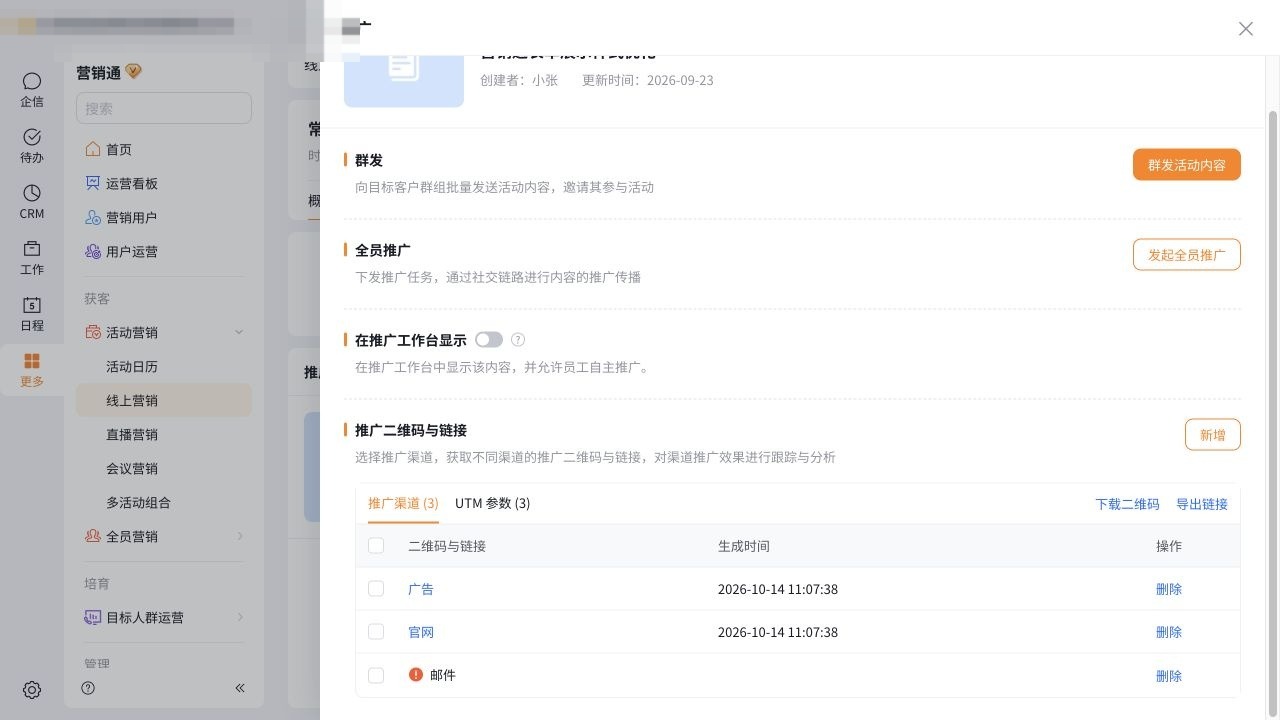This screenshot has width=1280, height=720.
Task: Open the 日程 calendar icon
Action: [x=32, y=305]
